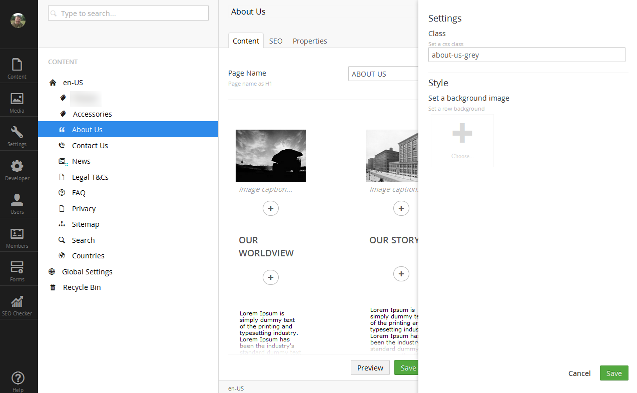
Task: Add content below the building image
Action: click(x=401, y=208)
